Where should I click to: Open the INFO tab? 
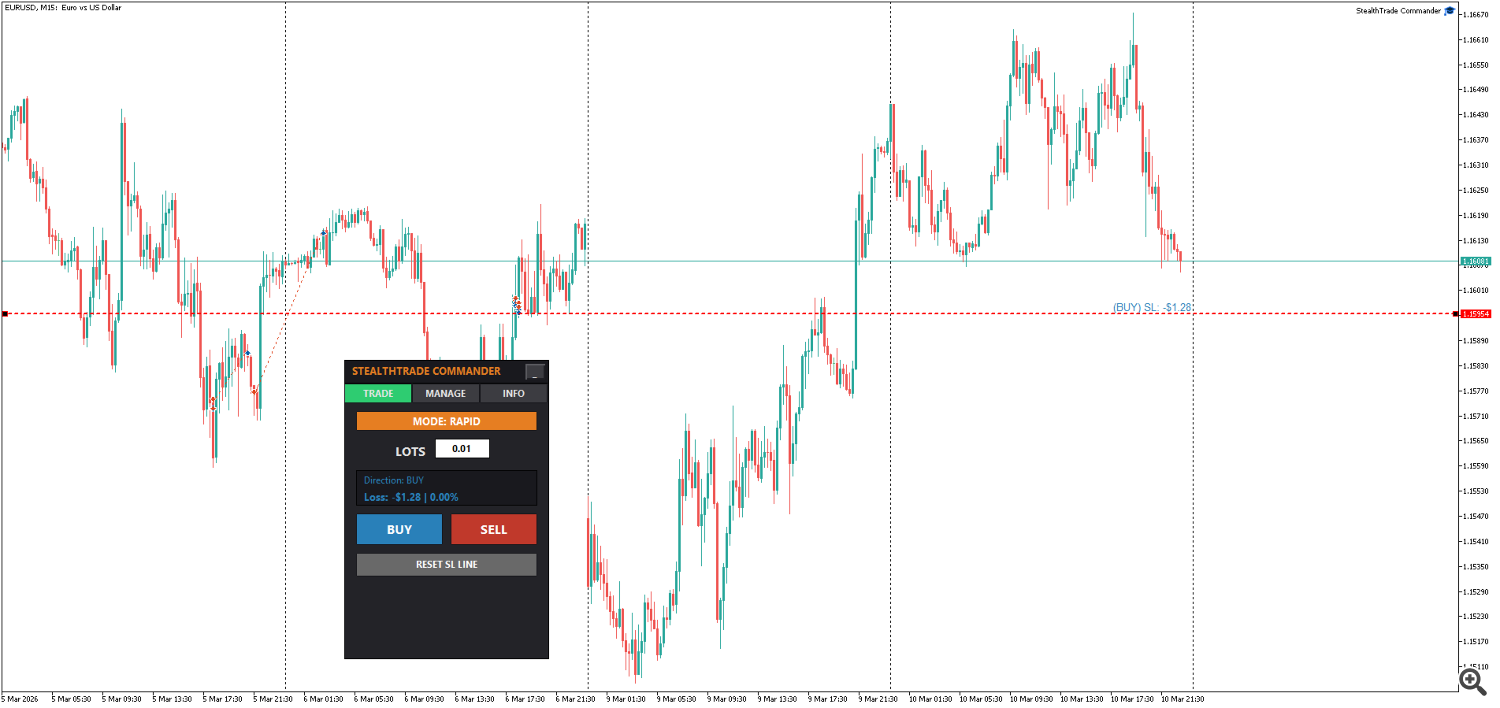click(x=514, y=393)
